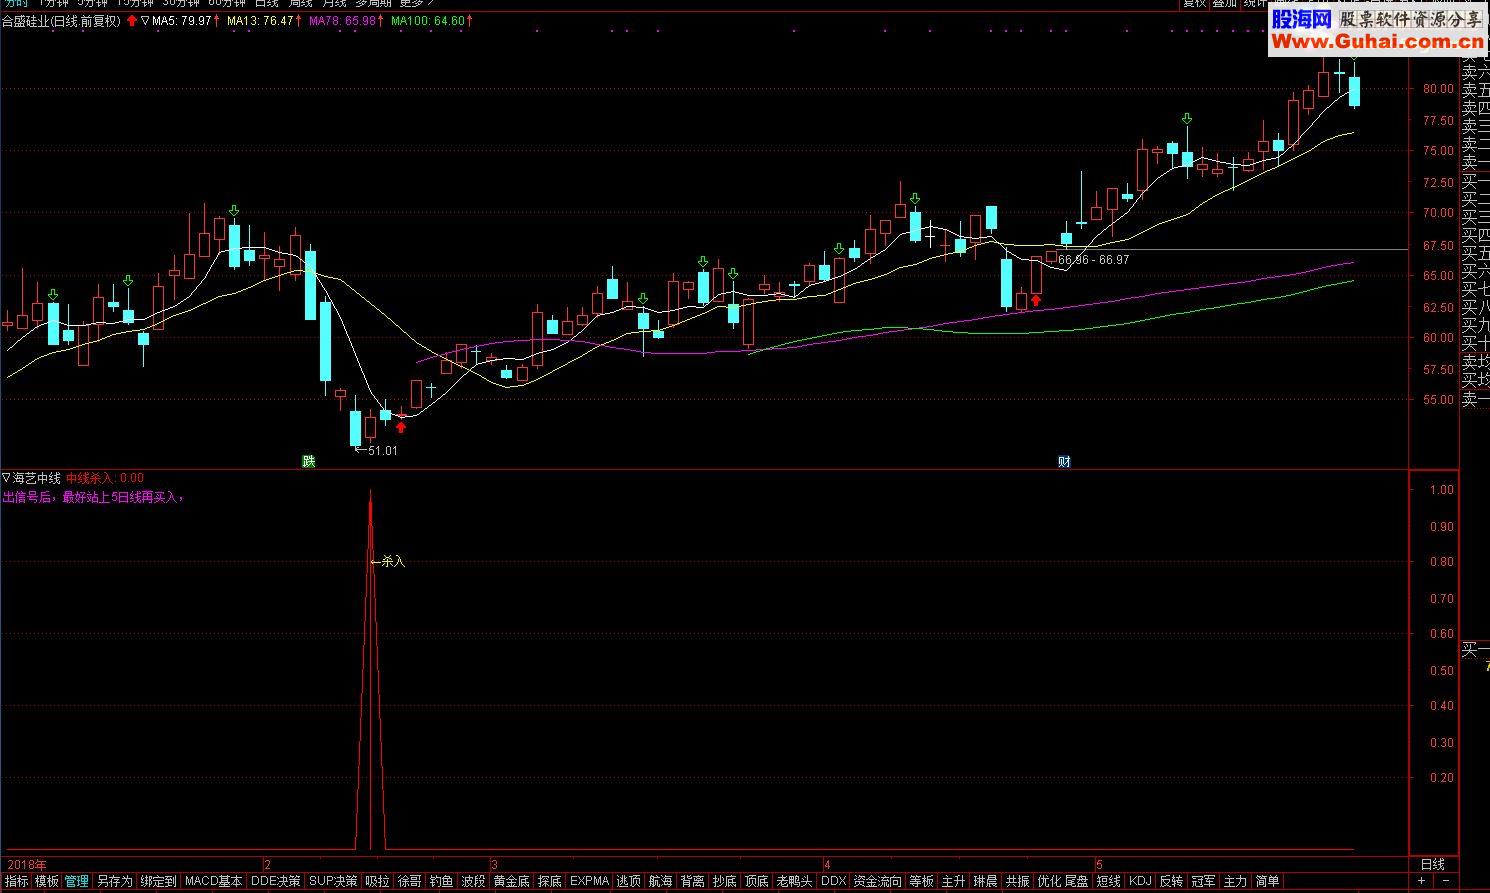Screen dimensions: 1490x893
Task: Switch to MACD基本 indicator
Action: 214,881
